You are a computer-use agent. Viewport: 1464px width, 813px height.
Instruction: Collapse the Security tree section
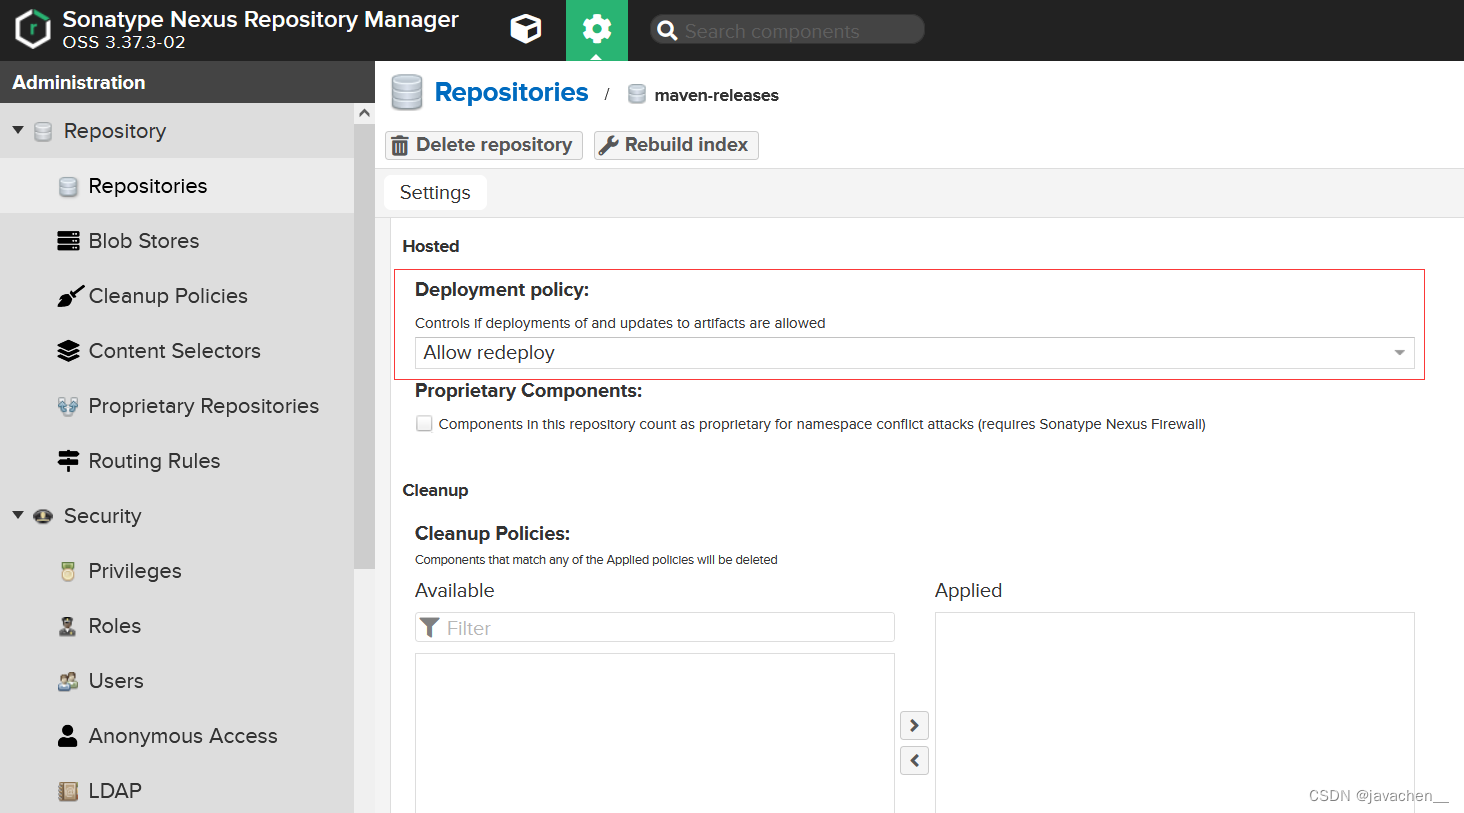pyautogui.click(x=18, y=515)
